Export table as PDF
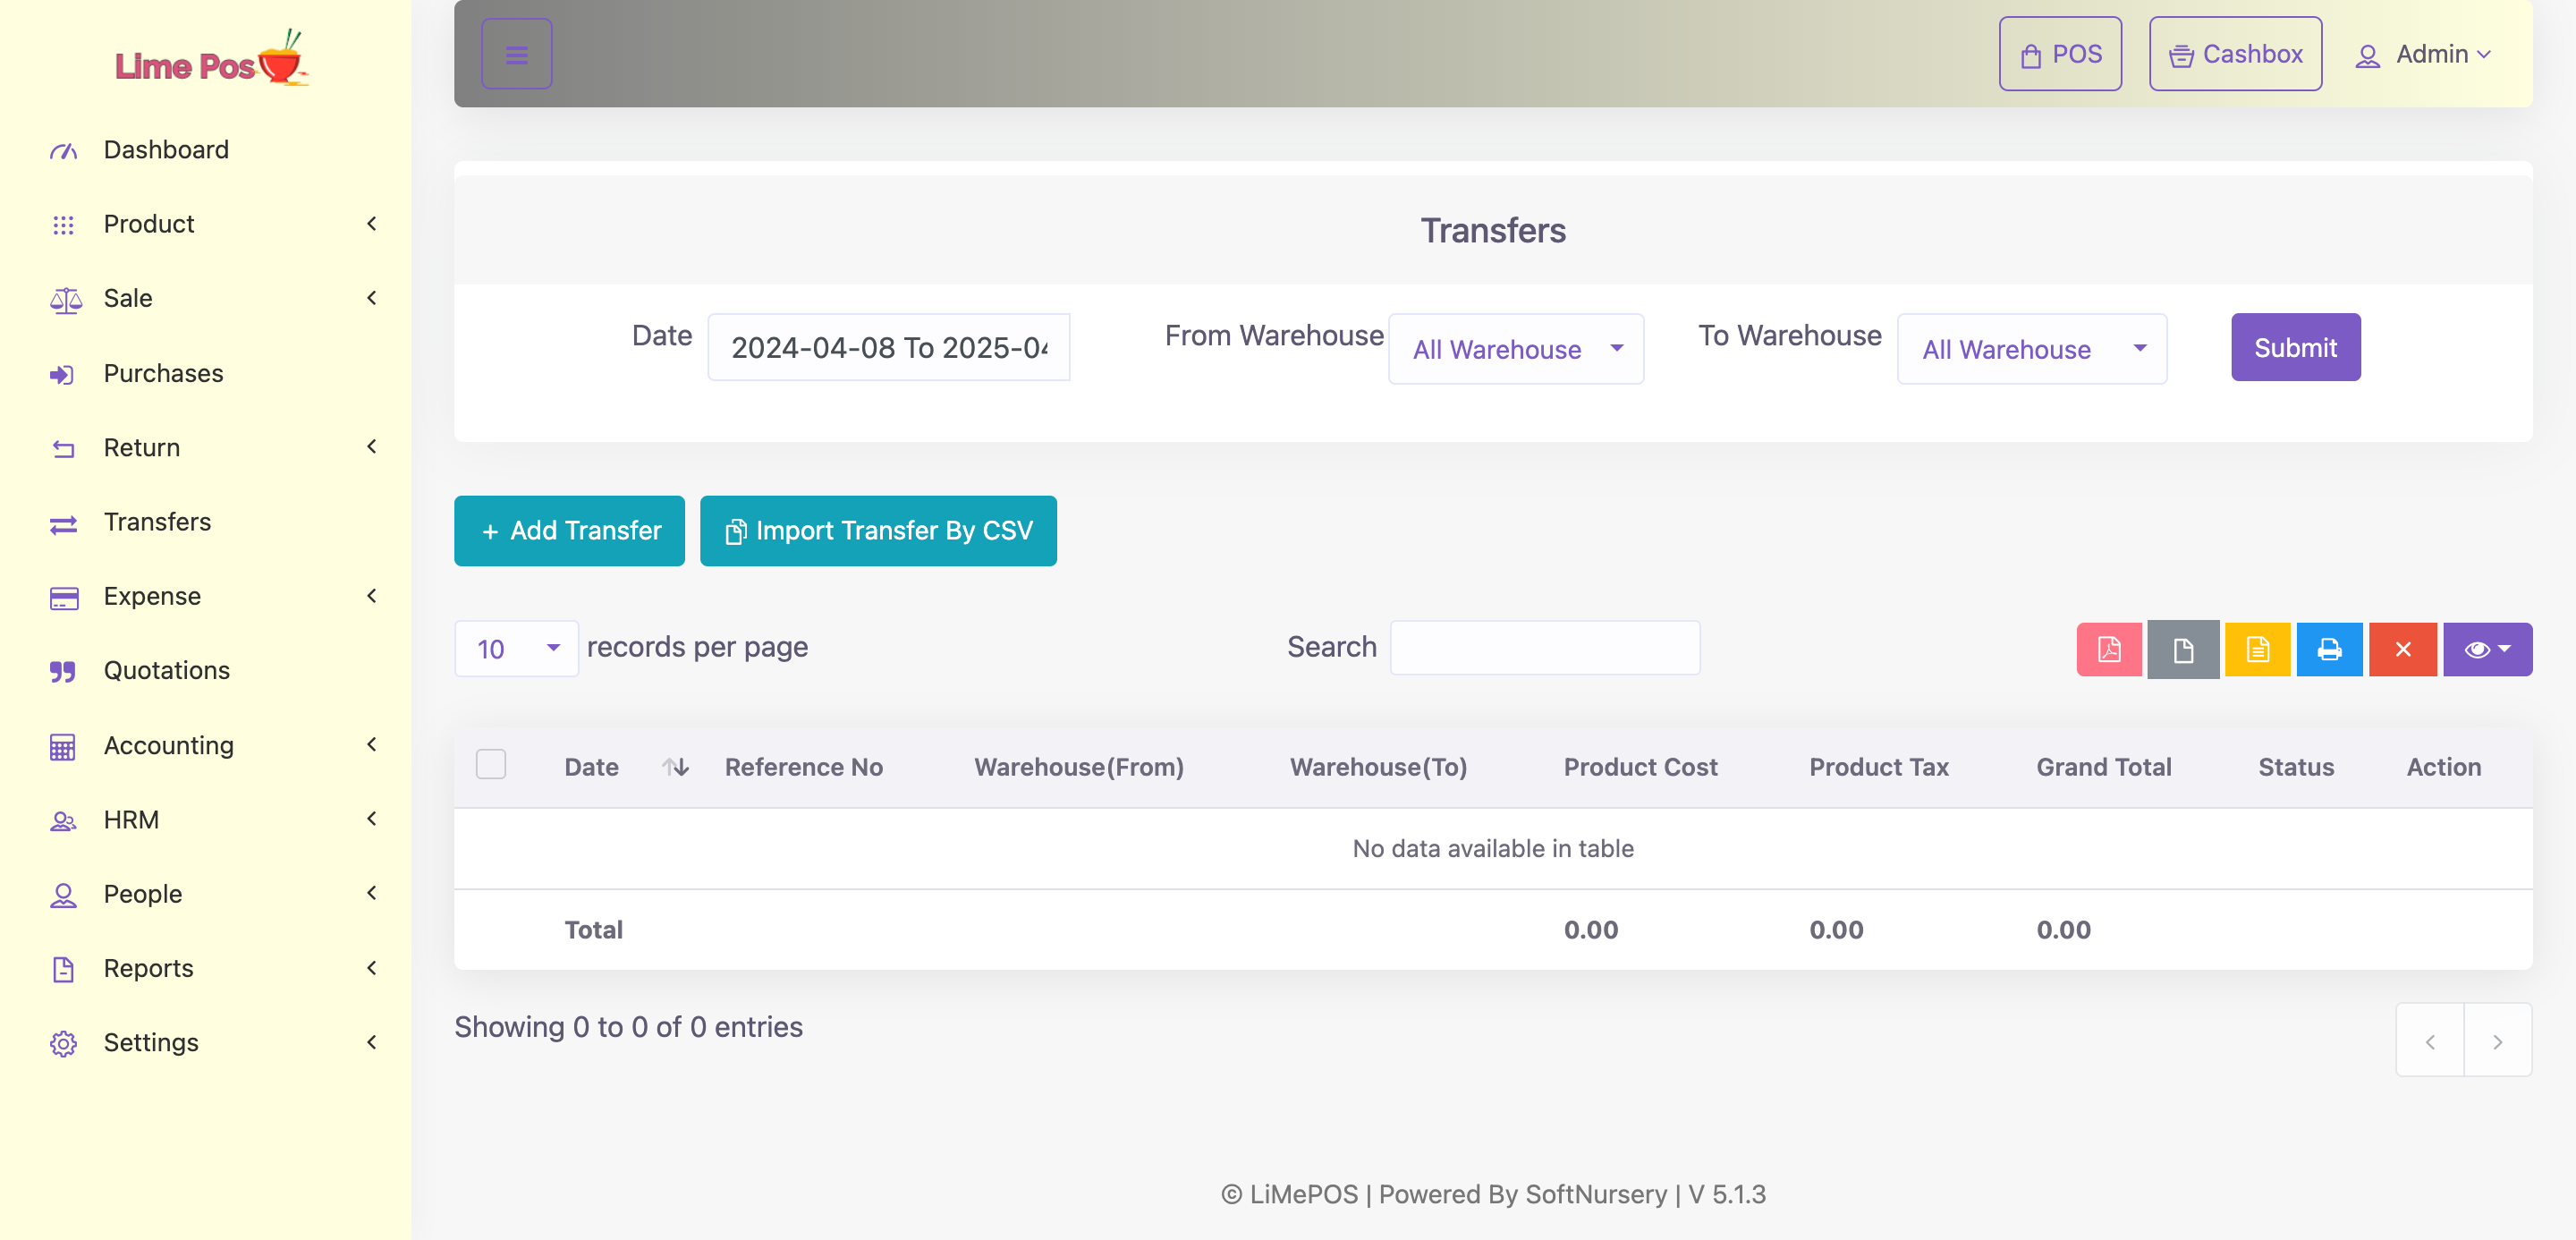2576x1240 pixels. click(2108, 649)
